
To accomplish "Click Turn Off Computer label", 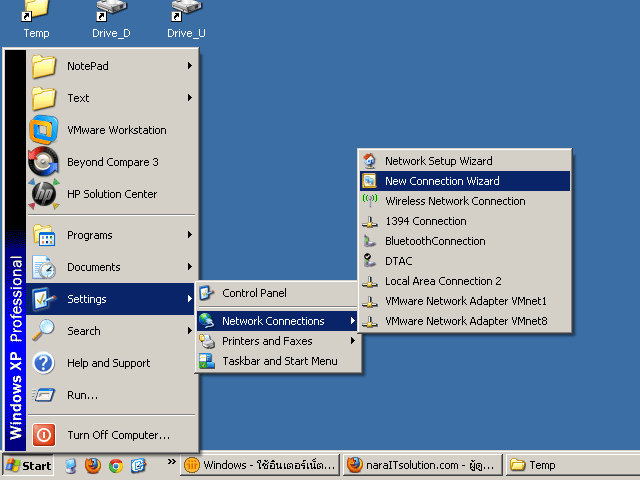I will [x=118, y=435].
